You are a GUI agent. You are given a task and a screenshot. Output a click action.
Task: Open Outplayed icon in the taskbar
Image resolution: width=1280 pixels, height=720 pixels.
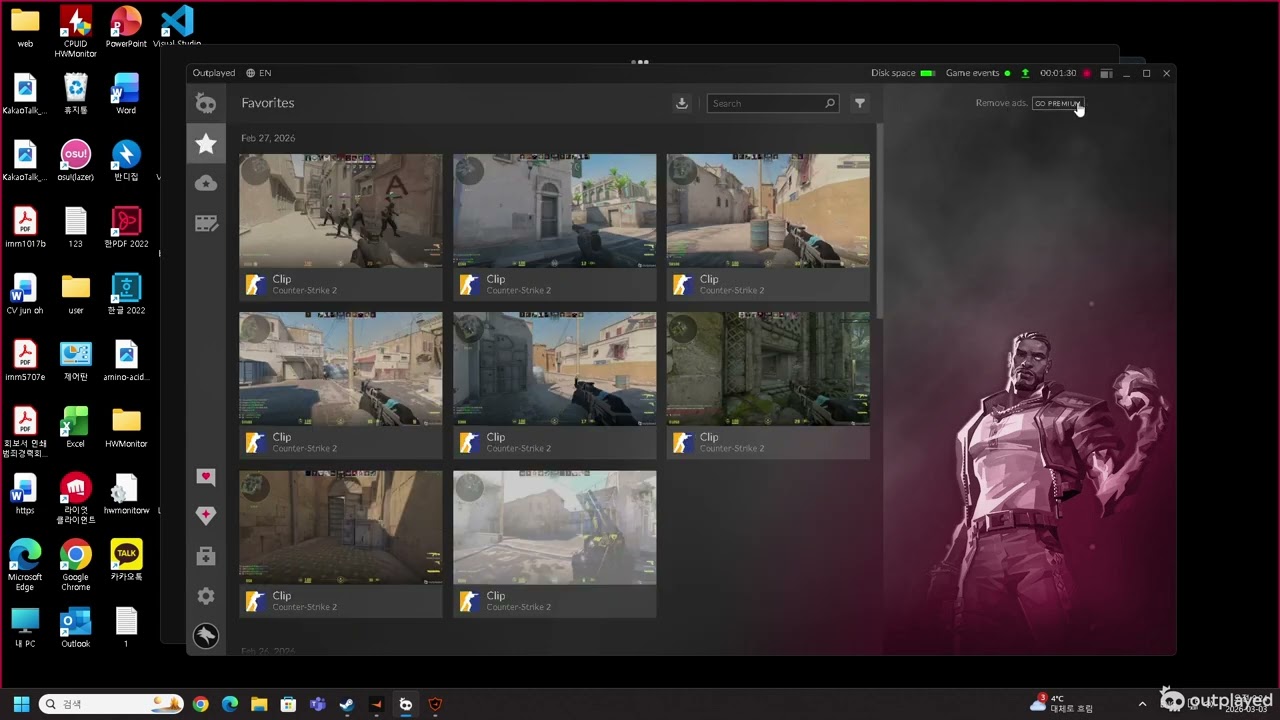[405, 704]
